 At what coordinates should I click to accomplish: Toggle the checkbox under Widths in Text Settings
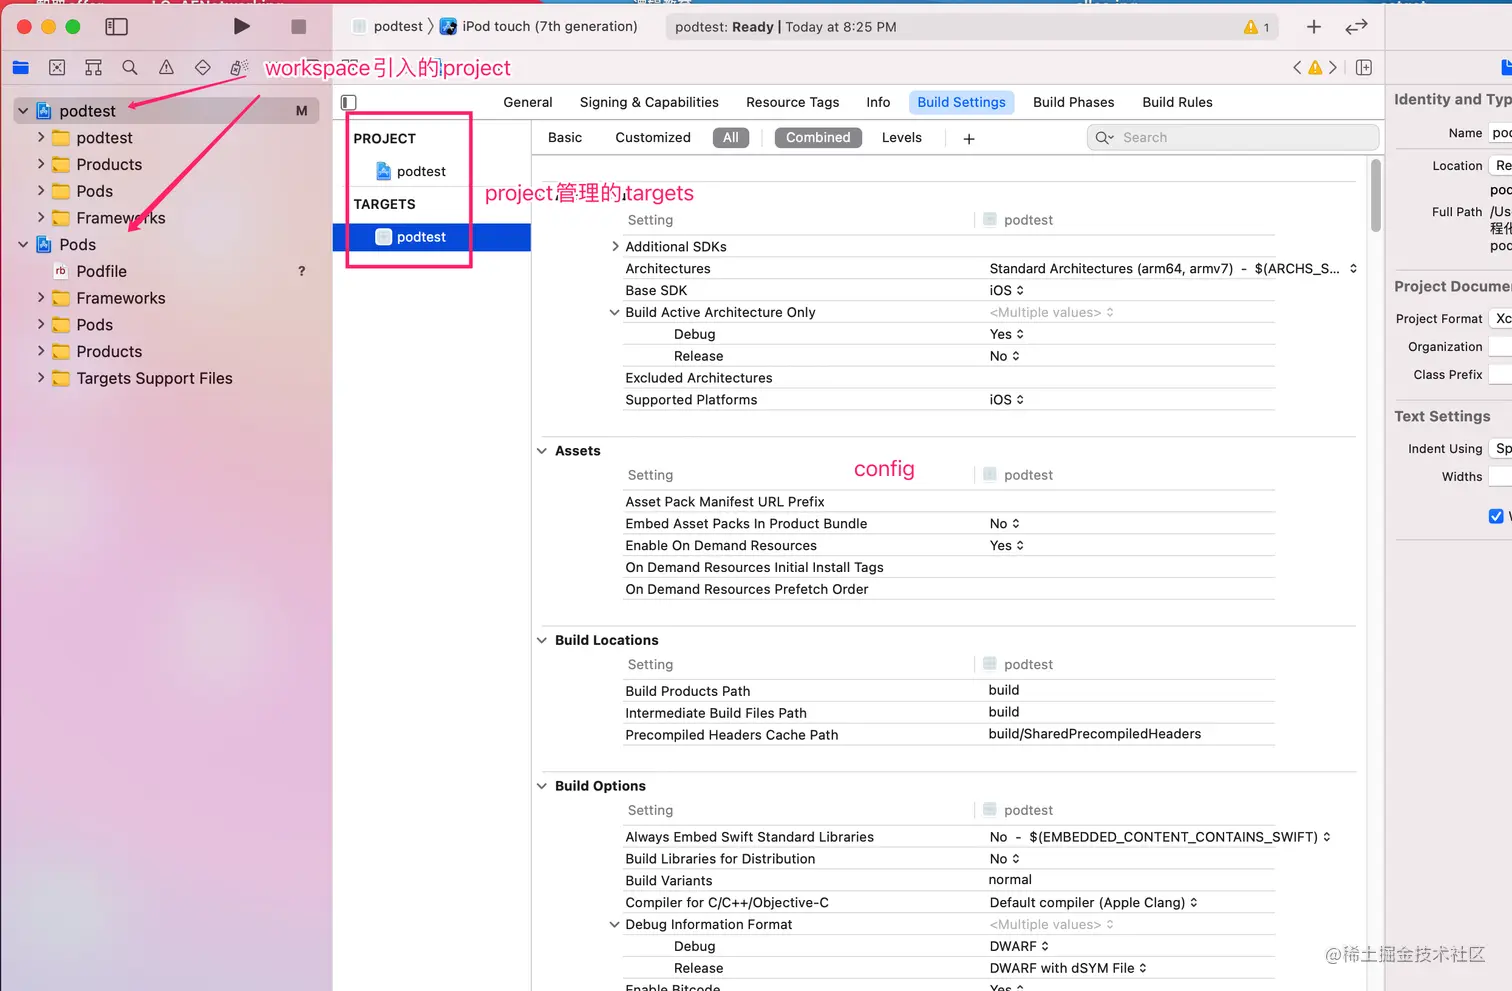pos(1496,516)
